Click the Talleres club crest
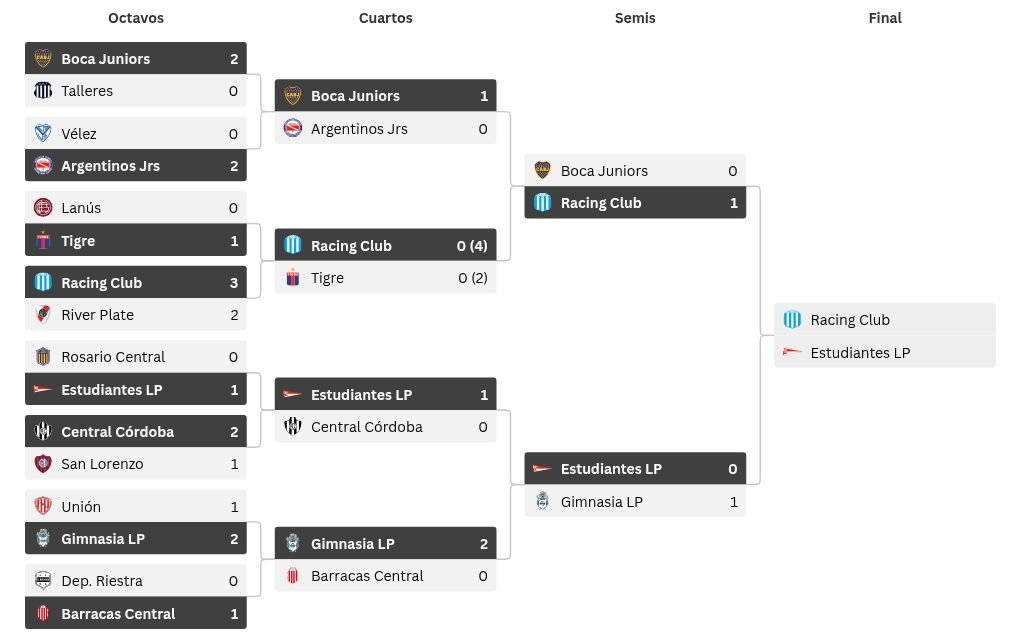This screenshot has height=644, width=1020. [x=43, y=91]
